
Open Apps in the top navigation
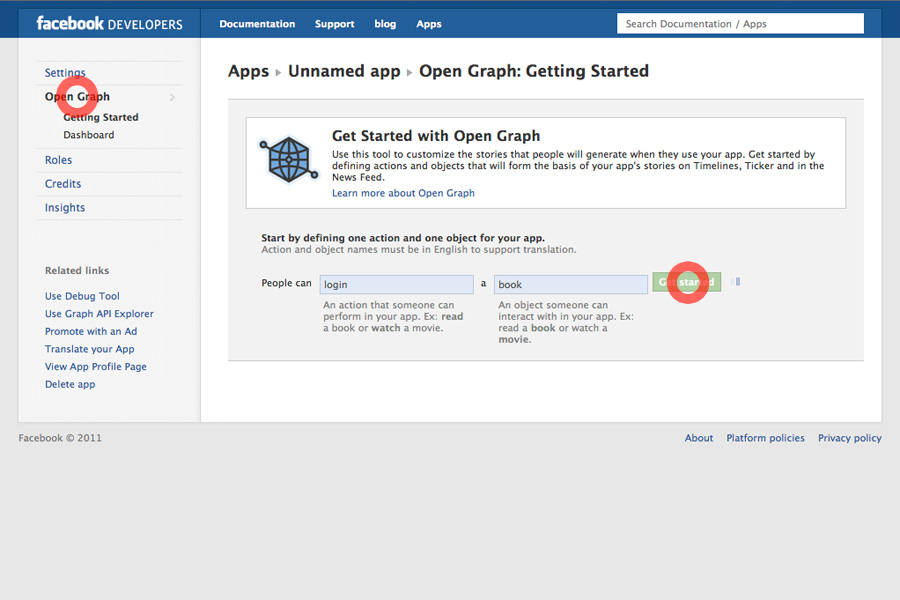429,24
